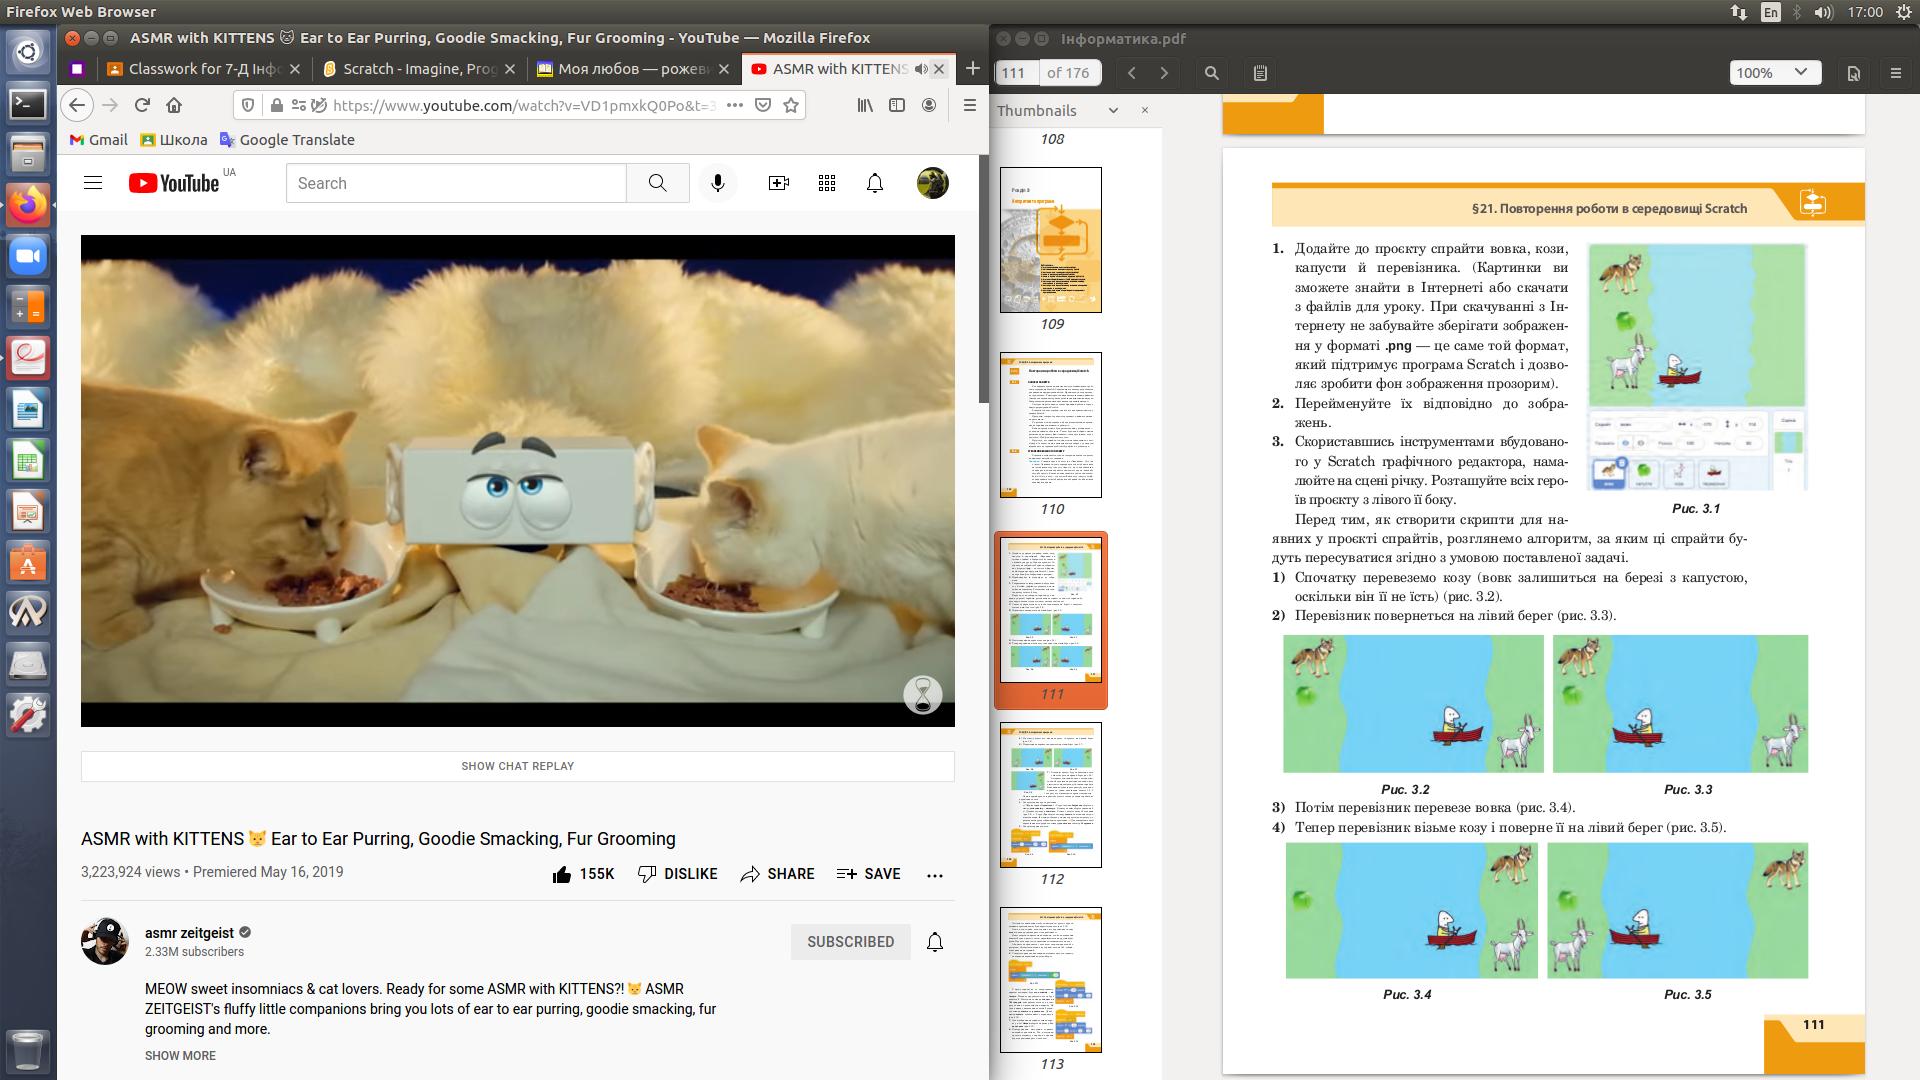Open YouTube apps grid icon
This screenshot has width=1920, height=1080.
coord(826,183)
